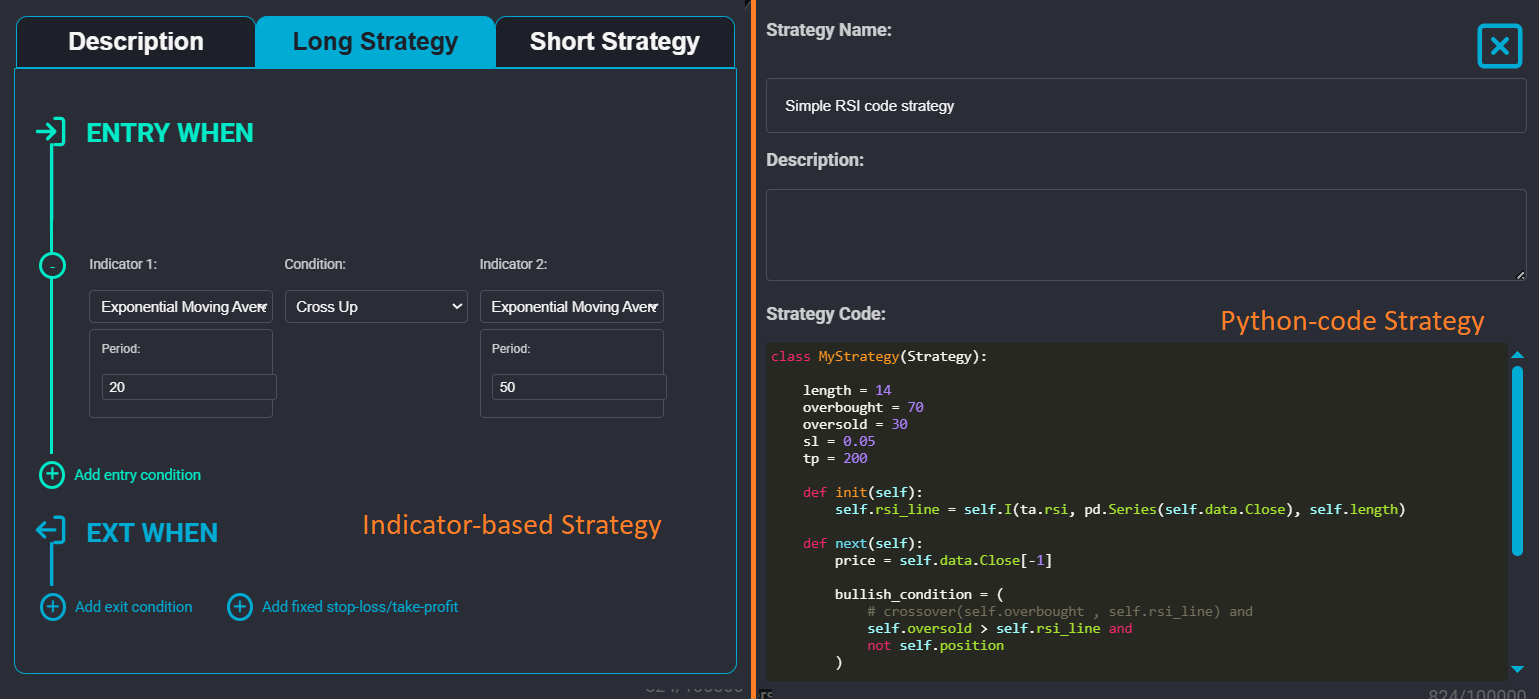Click the ENTRY WHEN arrow icon

coord(51,132)
